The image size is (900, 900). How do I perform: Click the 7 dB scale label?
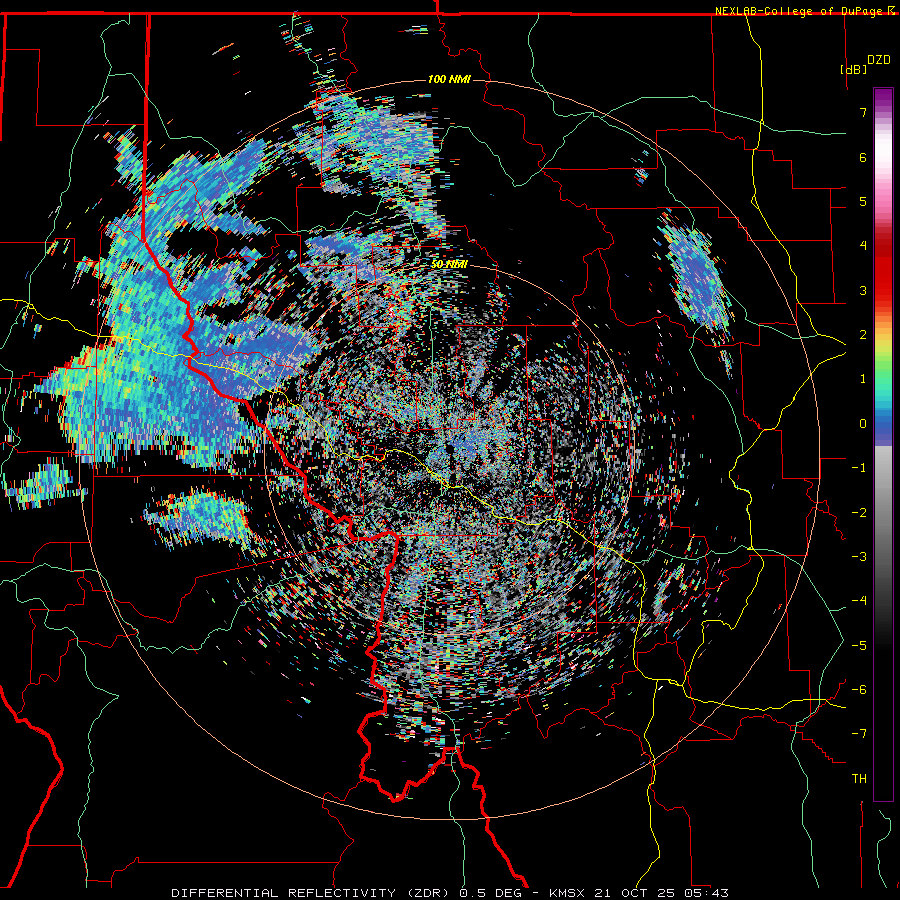(863, 112)
